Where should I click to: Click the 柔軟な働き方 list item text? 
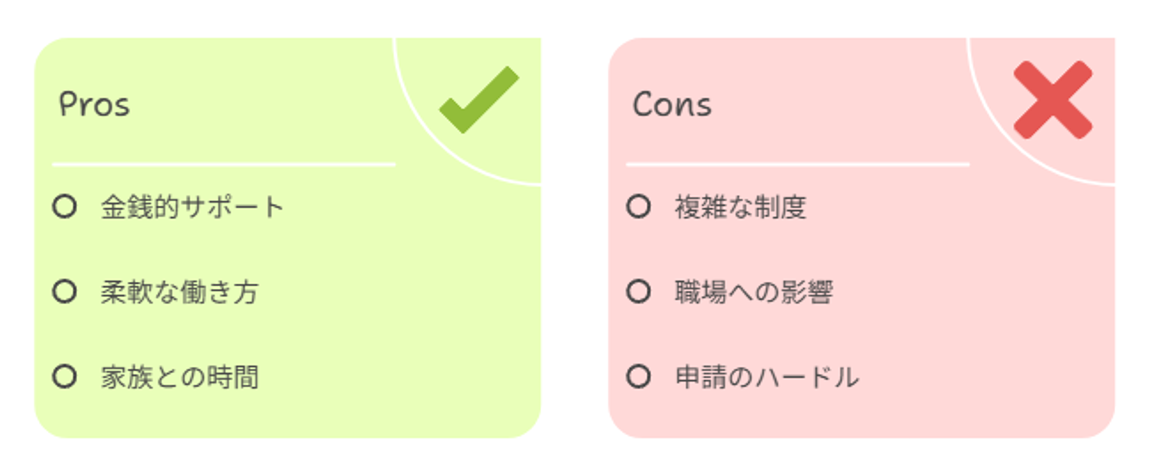(180, 292)
